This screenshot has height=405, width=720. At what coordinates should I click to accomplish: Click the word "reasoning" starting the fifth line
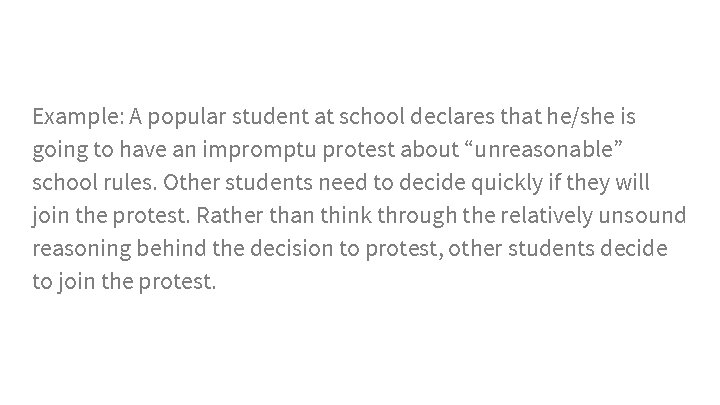pyautogui.click(x=82, y=250)
